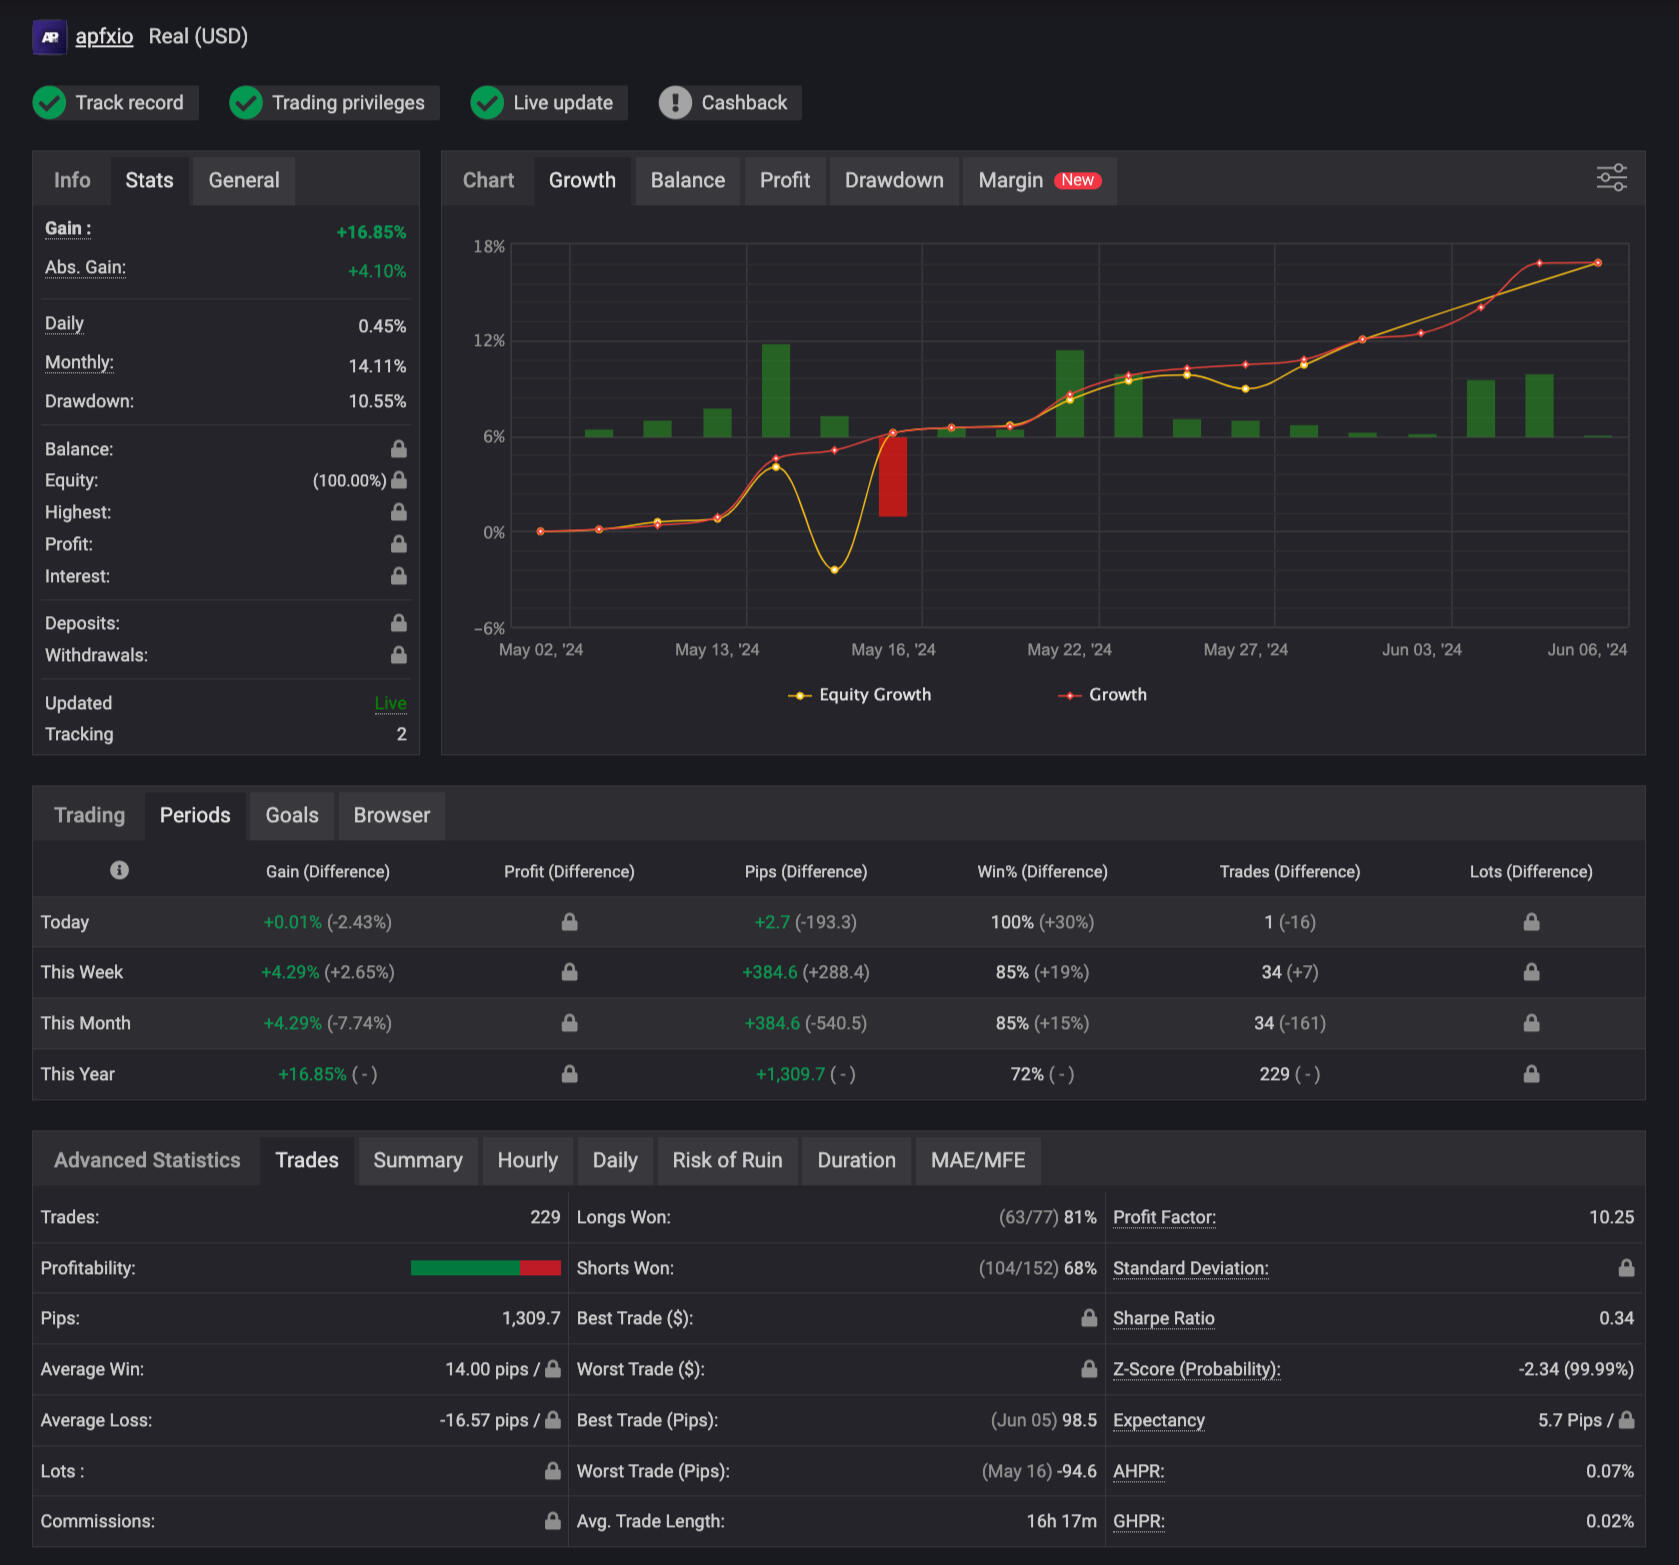This screenshot has width=1679, height=1565.
Task: Open the Risk of Ruin tab
Action: point(727,1161)
